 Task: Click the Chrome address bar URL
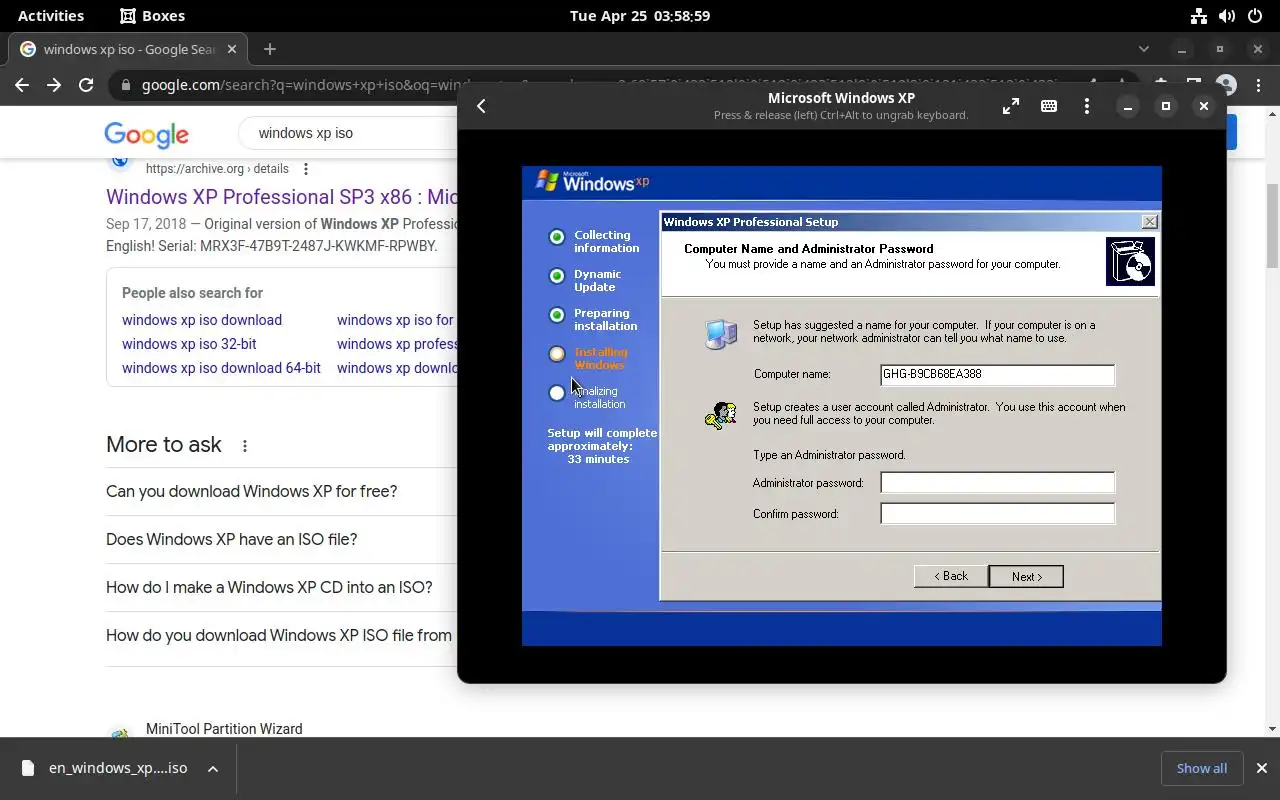point(600,85)
